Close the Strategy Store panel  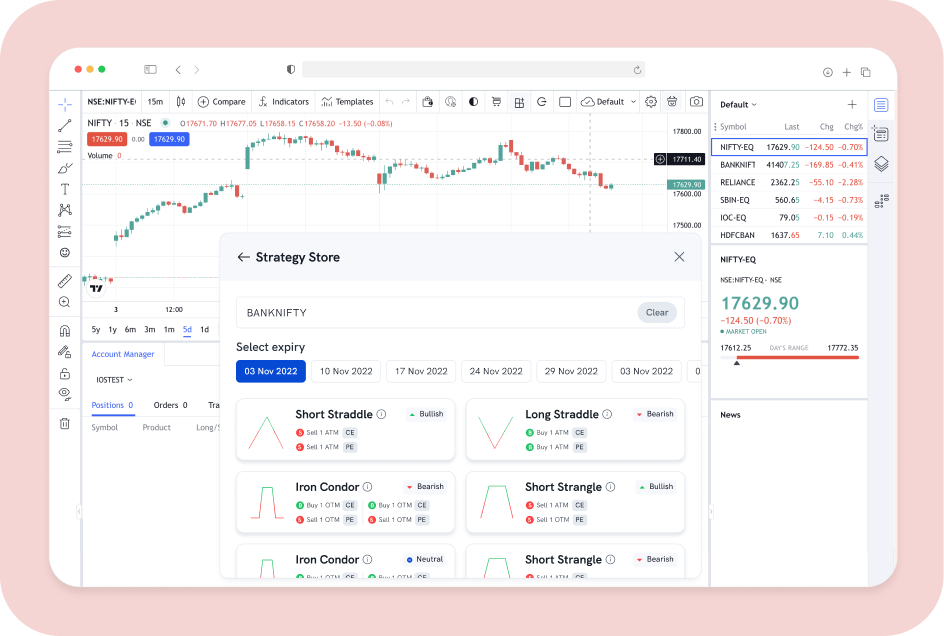coord(679,257)
